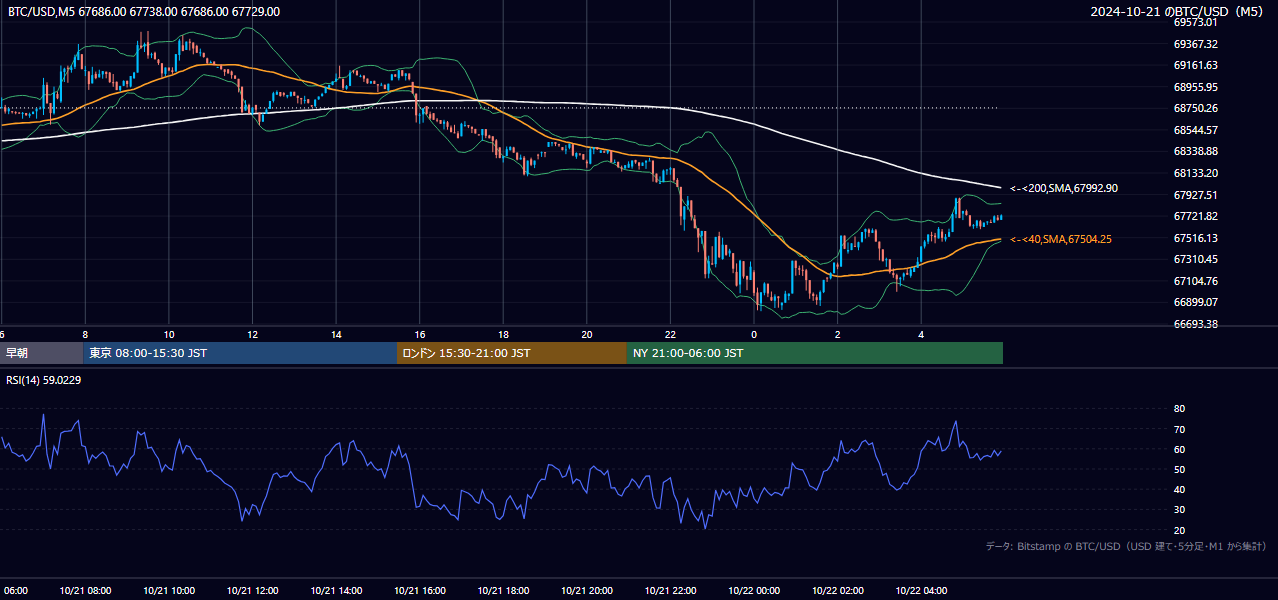Click the 68750.26 price axis label
The width and height of the screenshot is (1278, 600).
[x=1195, y=108]
